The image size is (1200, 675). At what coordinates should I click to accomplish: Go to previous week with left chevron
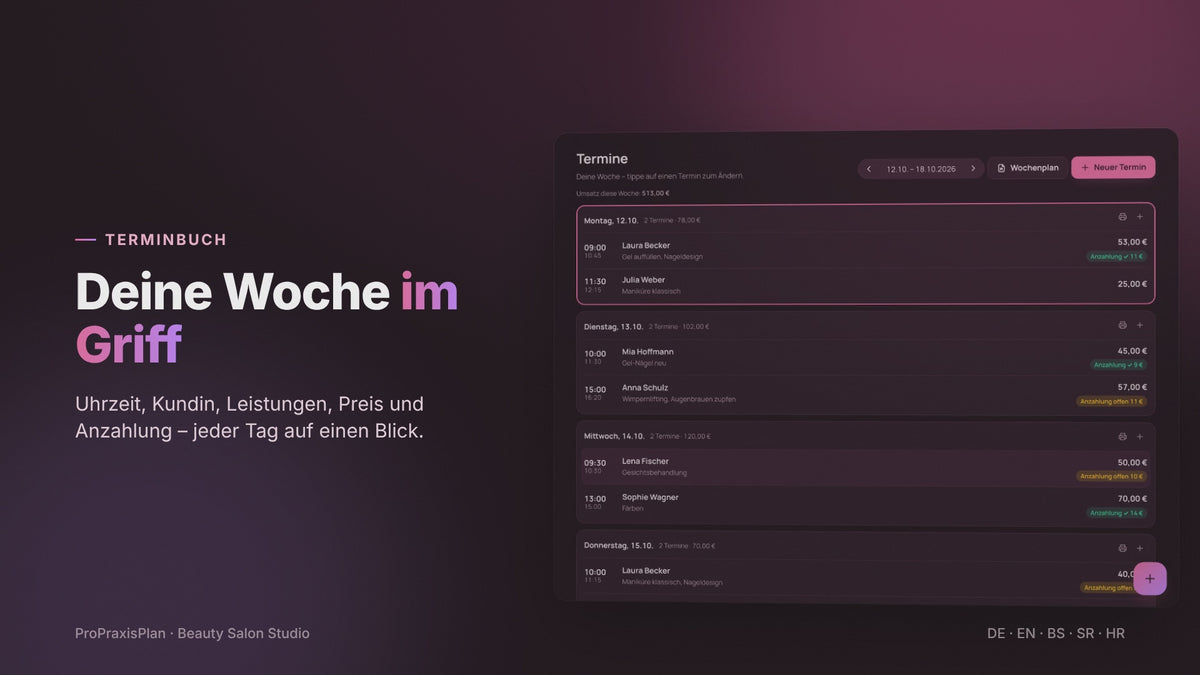click(x=869, y=169)
